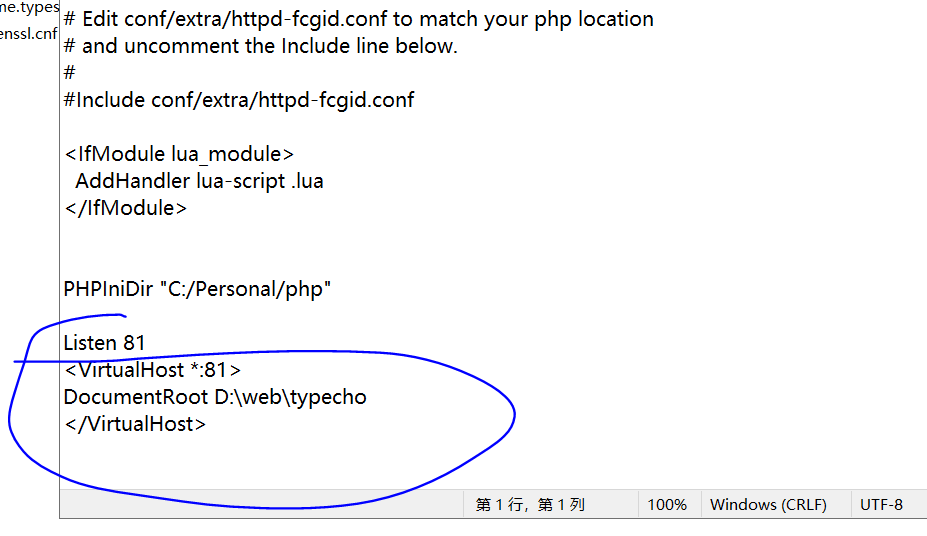
Task: Click the "<VirtualHost *:81>" opening tag
Action: point(152,370)
